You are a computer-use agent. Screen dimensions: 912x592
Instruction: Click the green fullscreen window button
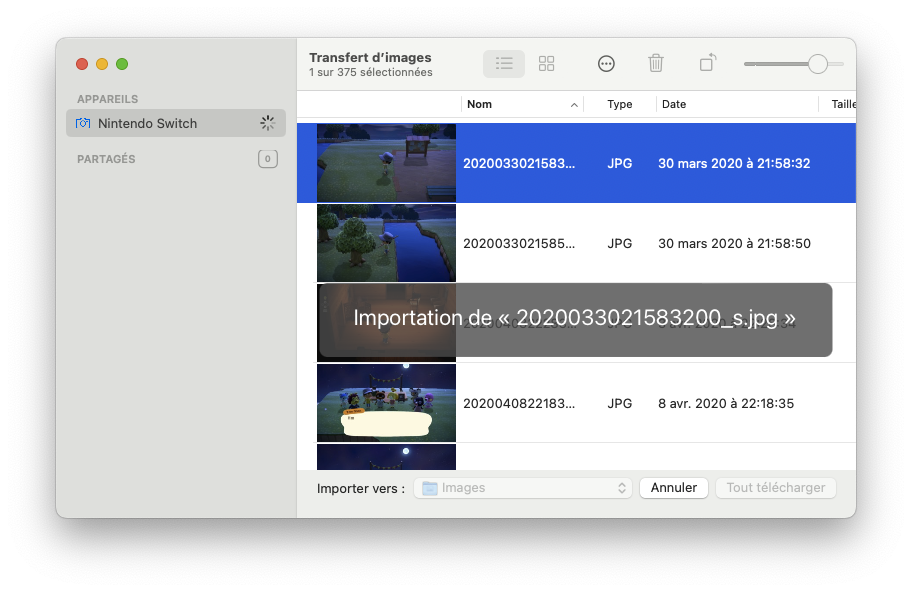(122, 64)
